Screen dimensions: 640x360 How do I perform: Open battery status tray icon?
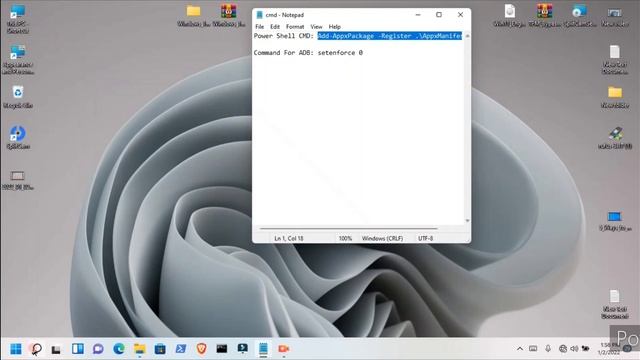click(x=586, y=349)
